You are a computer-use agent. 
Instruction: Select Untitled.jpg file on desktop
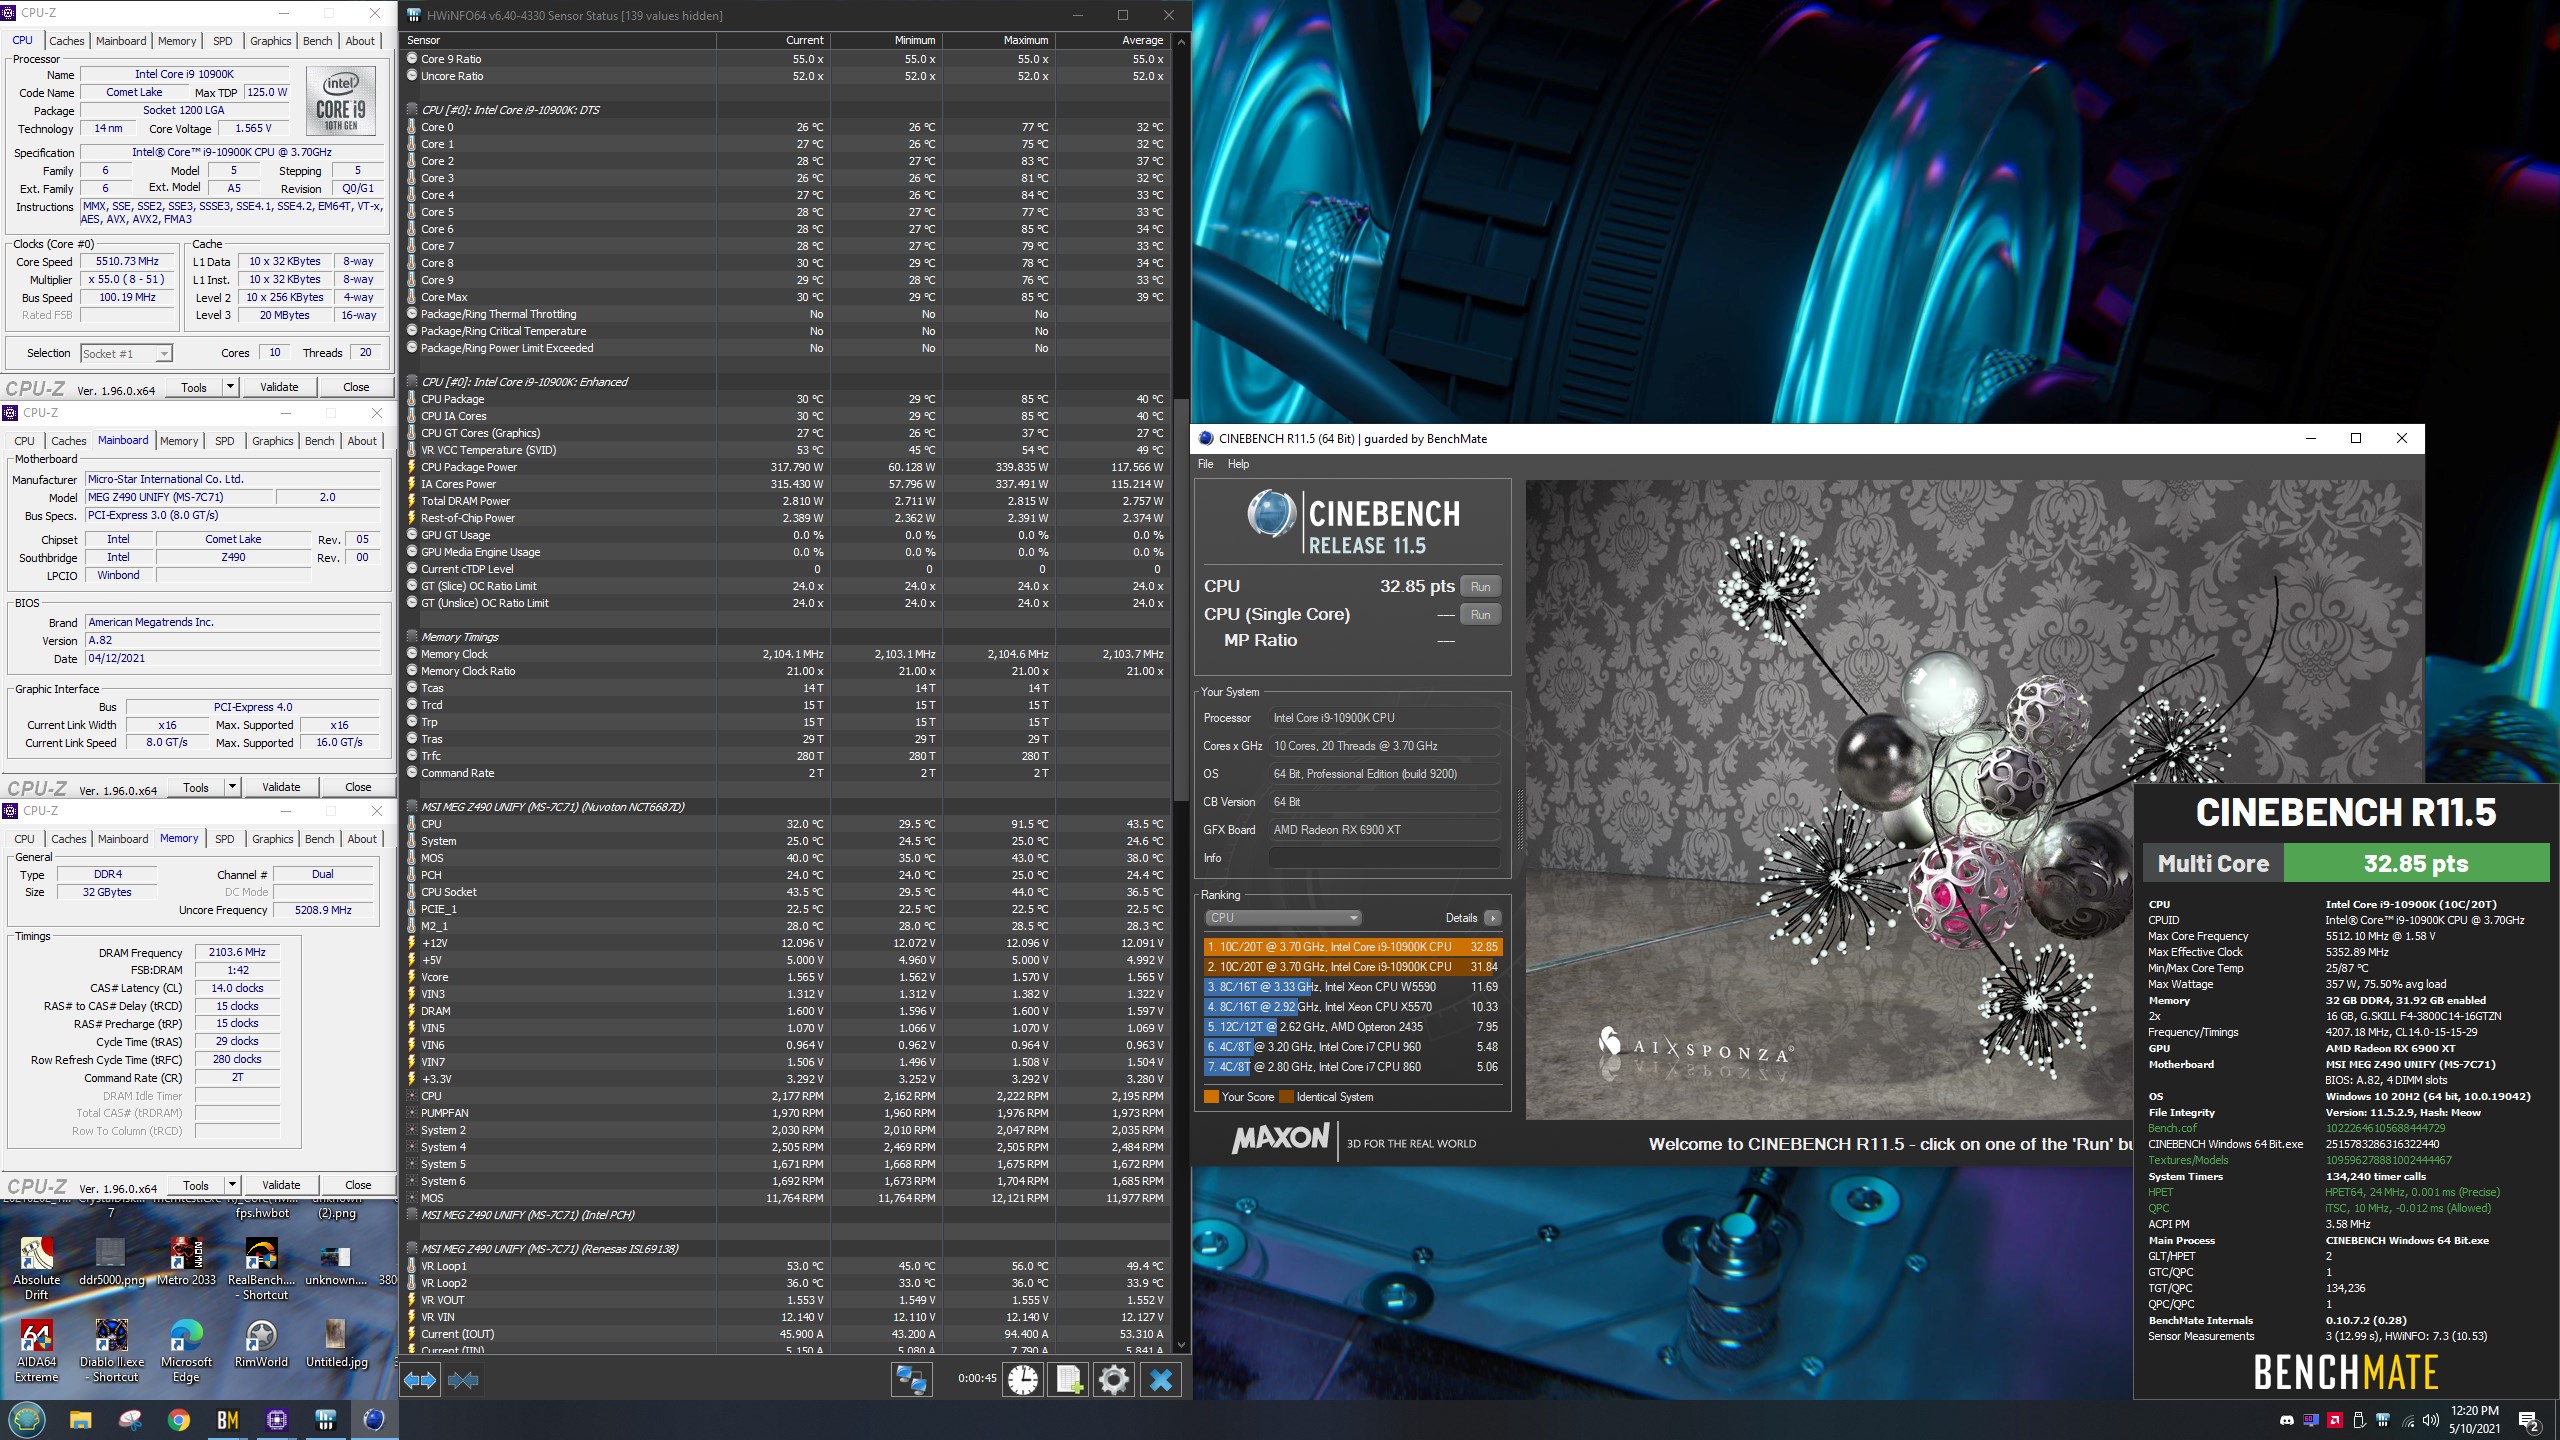336,1343
